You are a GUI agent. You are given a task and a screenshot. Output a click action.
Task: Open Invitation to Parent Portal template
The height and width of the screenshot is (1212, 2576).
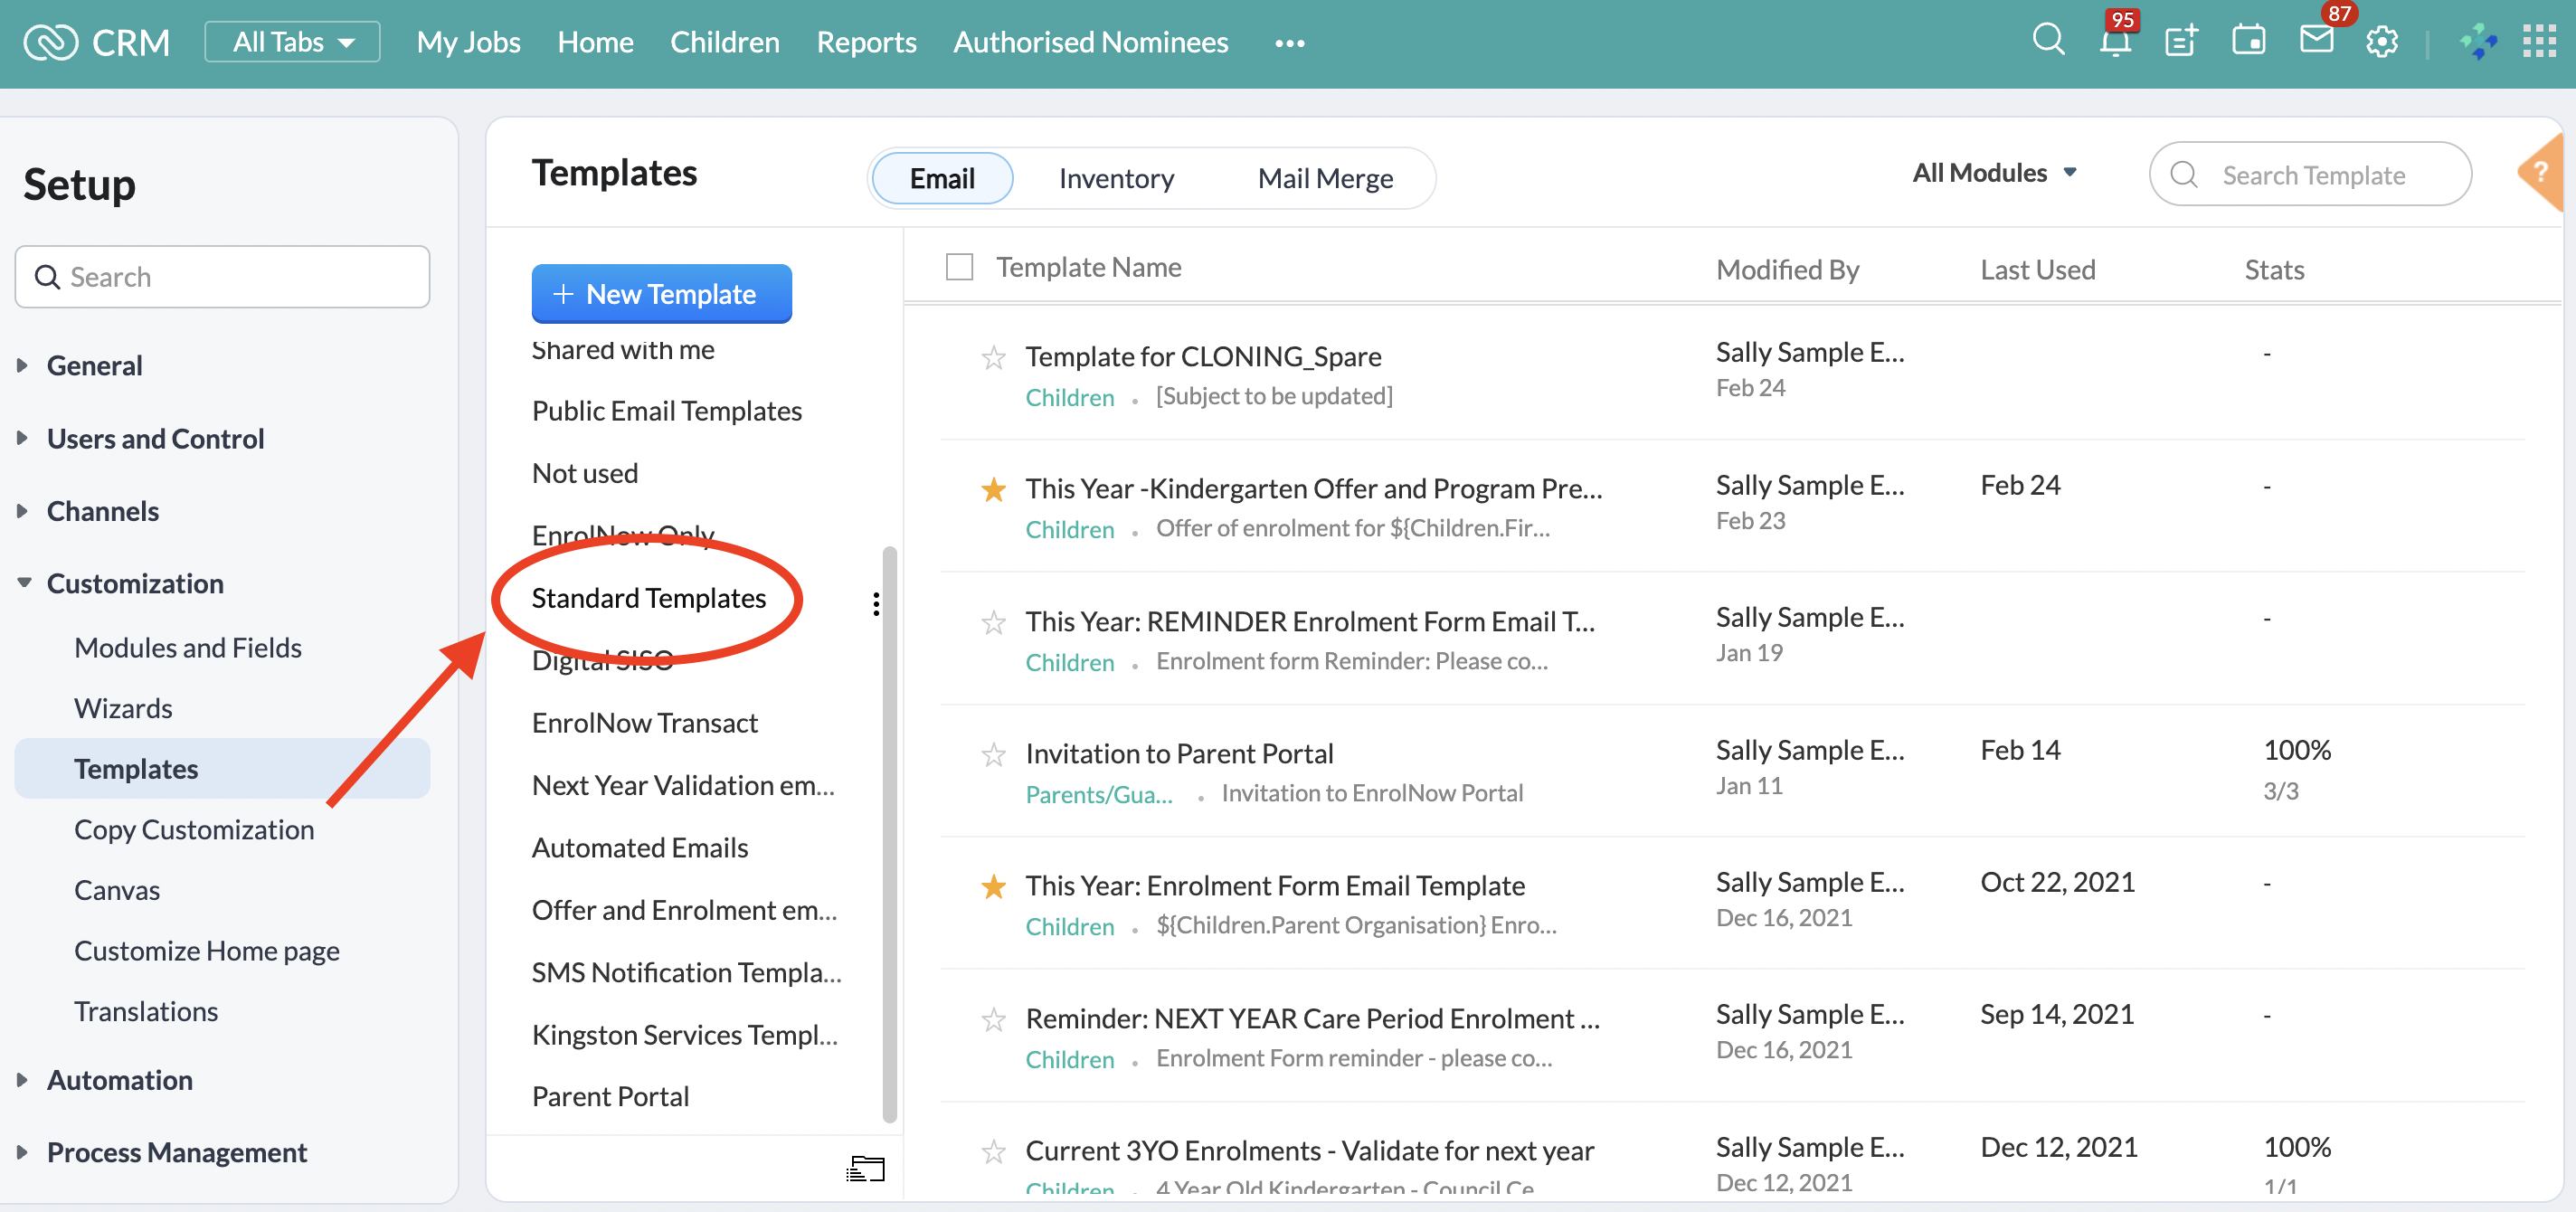(1179, 753)
